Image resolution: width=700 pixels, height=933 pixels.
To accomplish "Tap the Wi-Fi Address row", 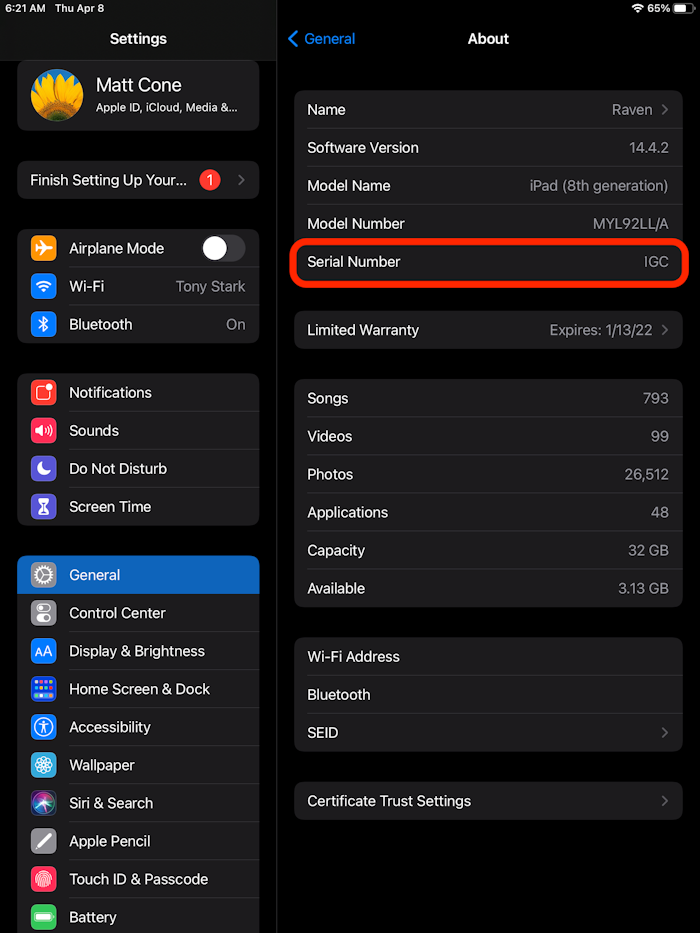I will click(x=488, y=657).
